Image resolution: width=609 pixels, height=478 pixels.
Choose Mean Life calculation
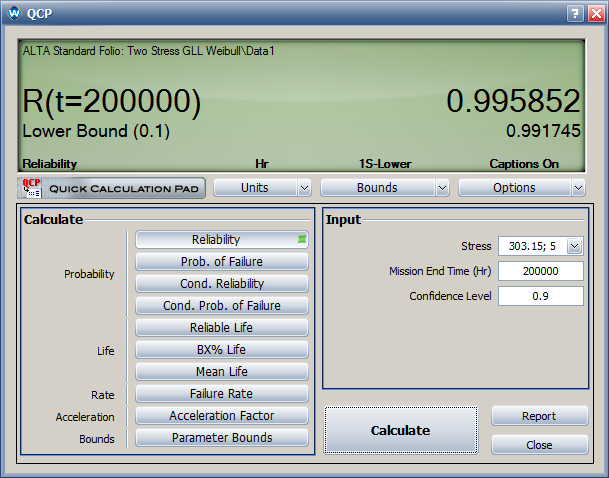click(222, 372)
